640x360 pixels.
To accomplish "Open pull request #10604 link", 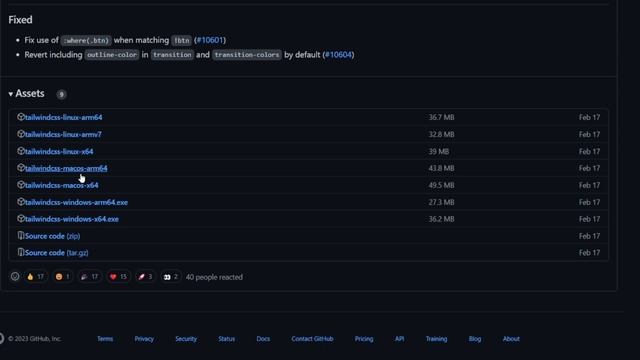I will coord(338,55).
